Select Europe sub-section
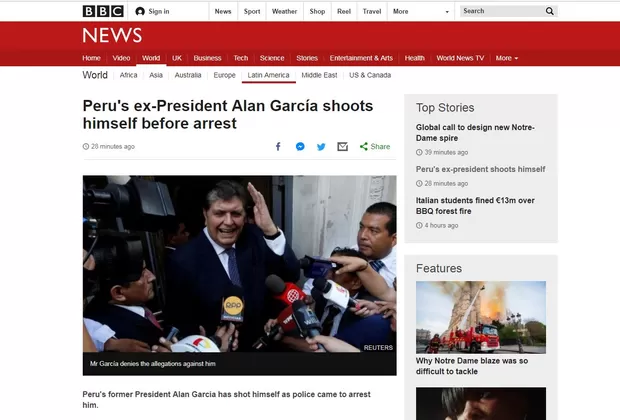 pos(224,75)
